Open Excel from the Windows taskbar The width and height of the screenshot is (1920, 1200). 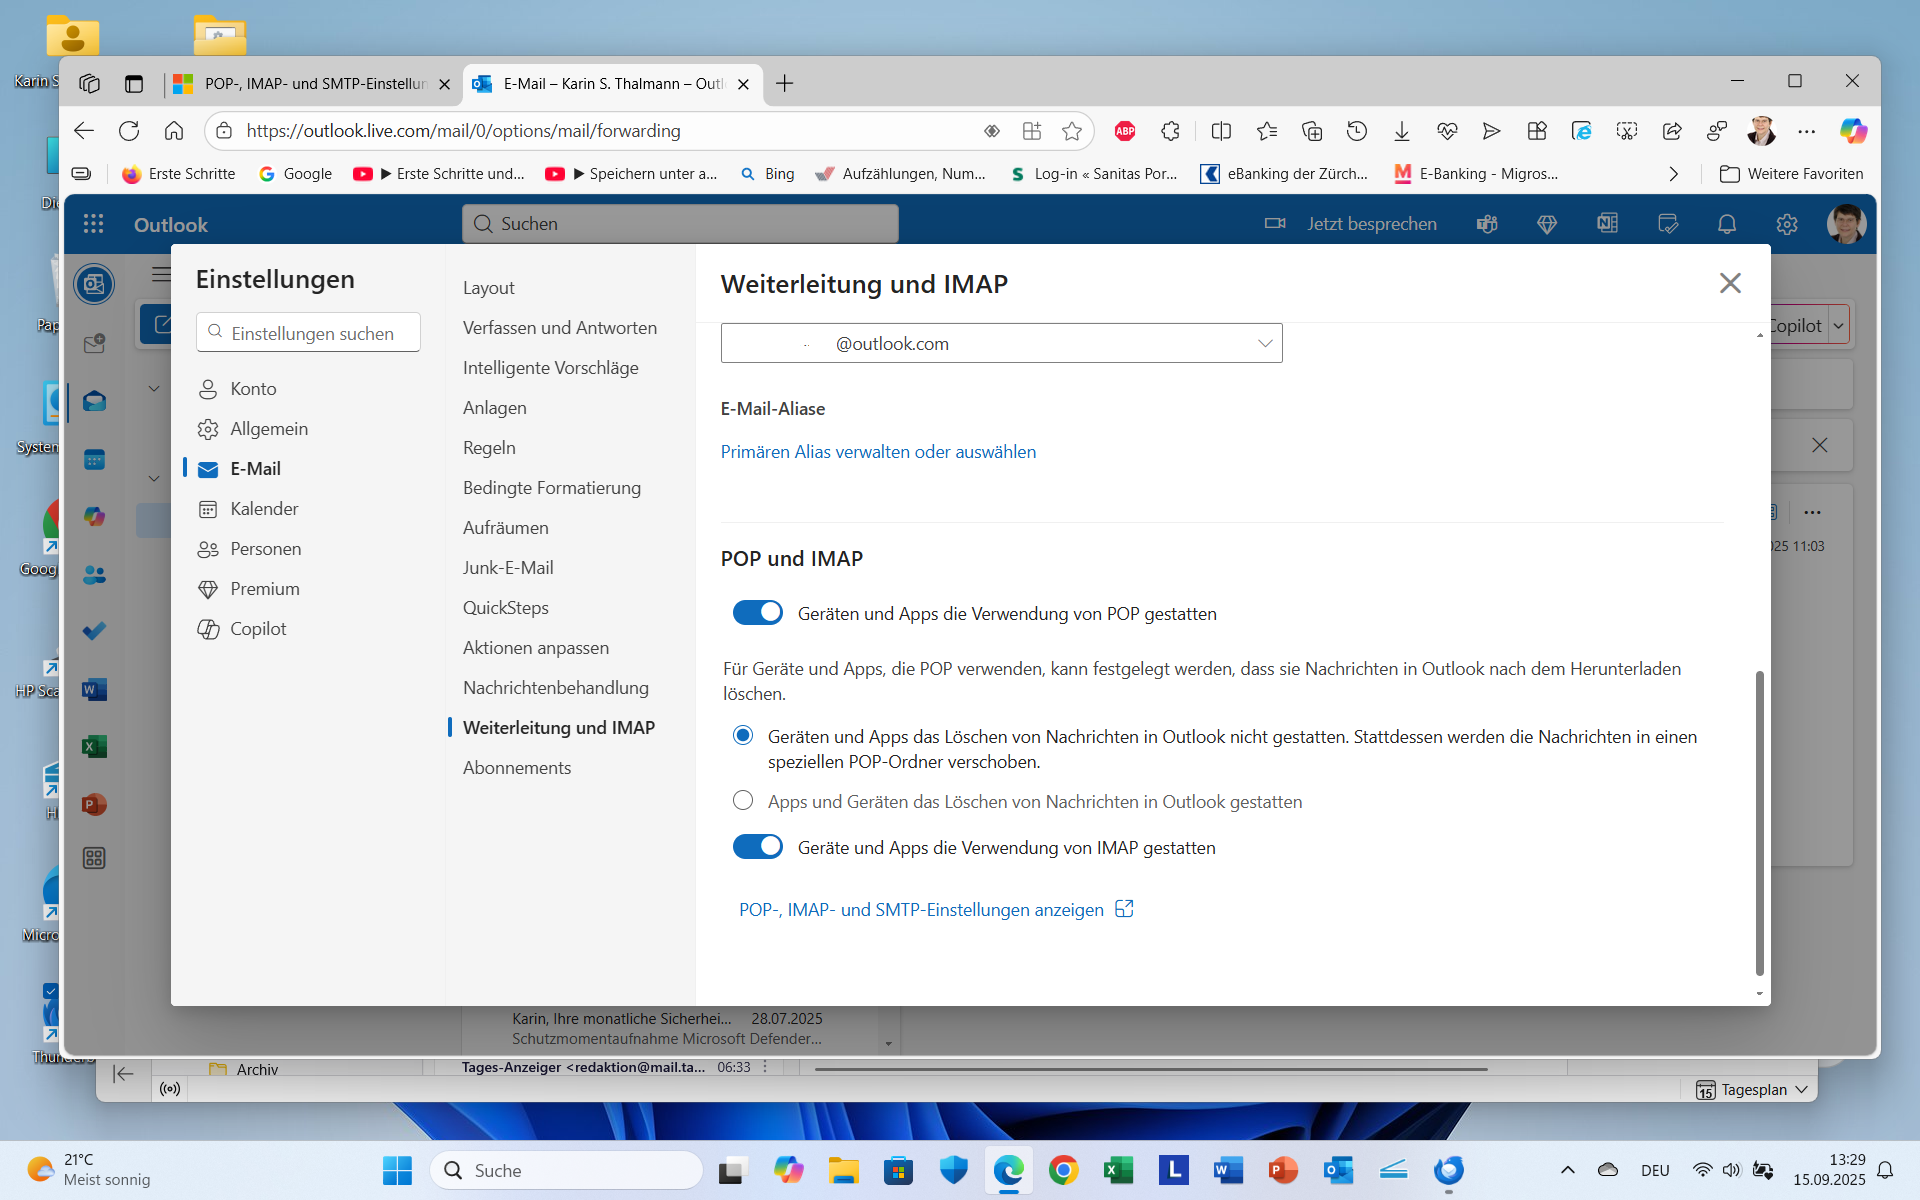[x=1118, y=1170]
